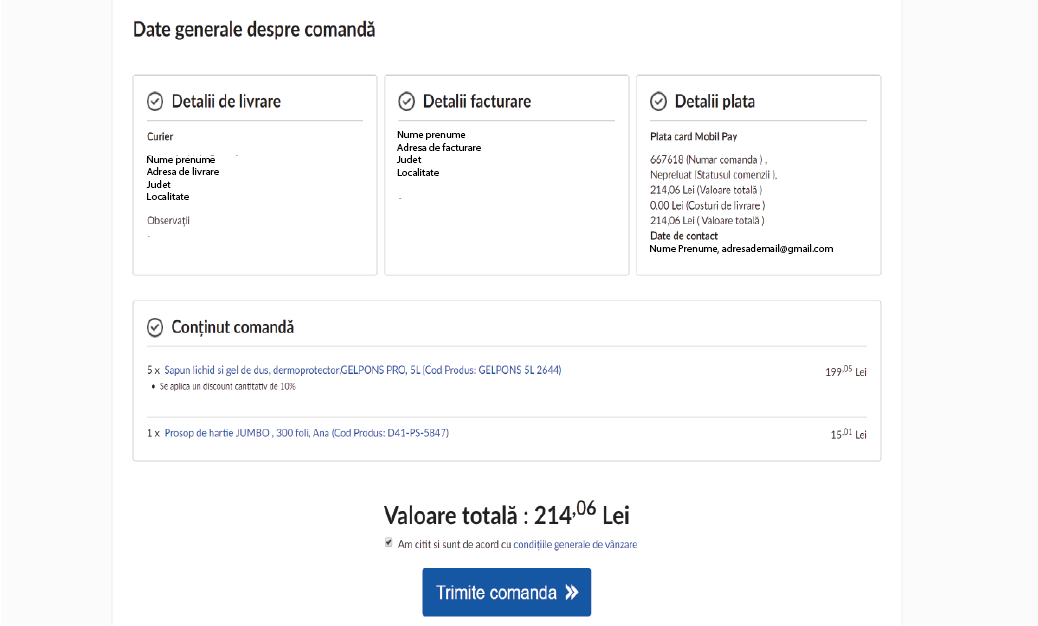This screenshot has width=1038, height=626.
Task: Select the Detalii facturare heading
Action: (x=477, y=102)
